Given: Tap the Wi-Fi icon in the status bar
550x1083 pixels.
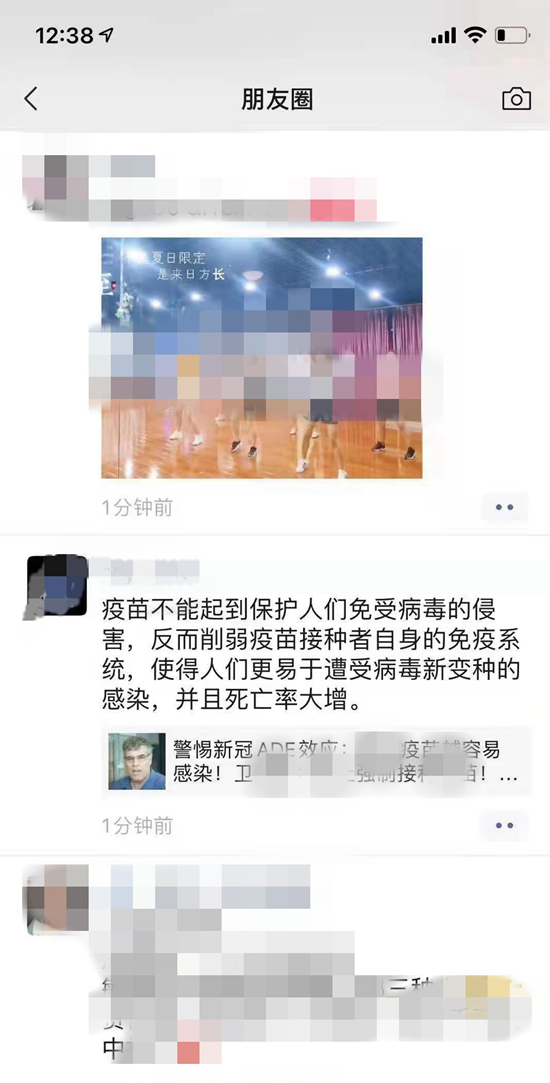Looking at the screenshot, I should click(475, 35).
